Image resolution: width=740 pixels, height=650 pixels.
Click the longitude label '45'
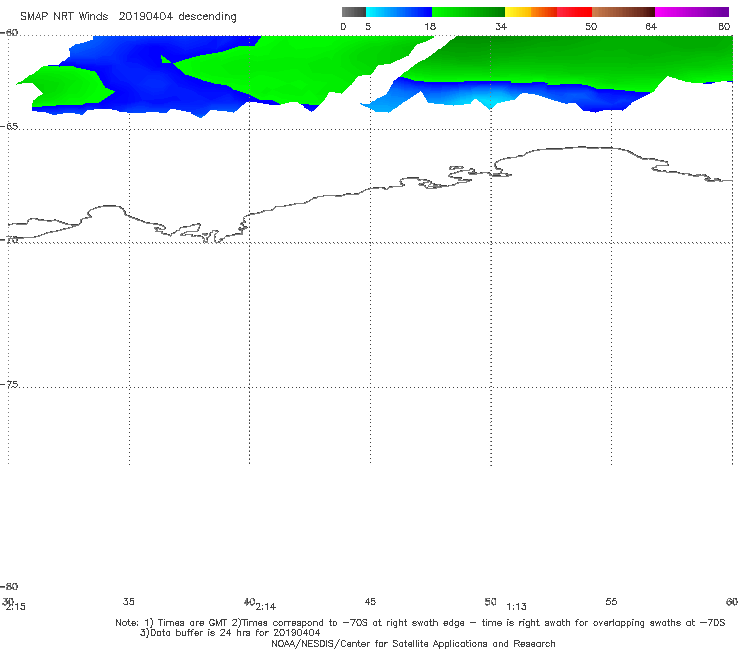(x=370, y=602)
